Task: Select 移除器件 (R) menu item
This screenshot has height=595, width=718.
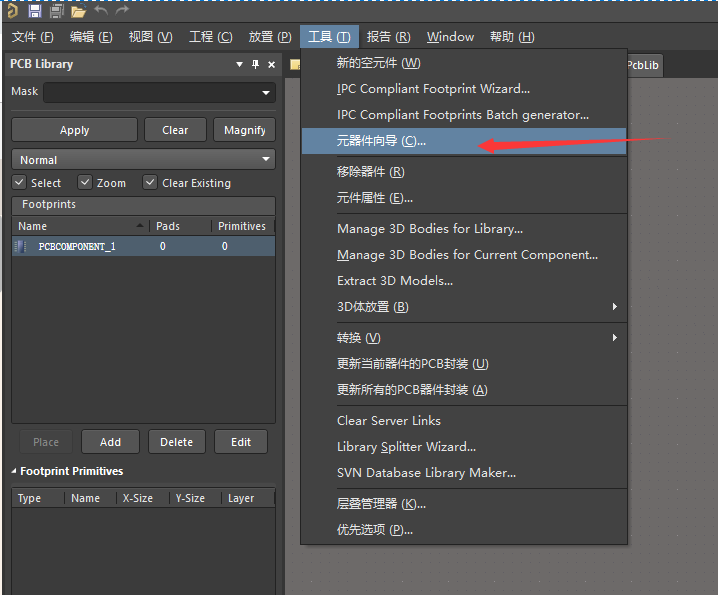Action: click(x=464, y=172)
